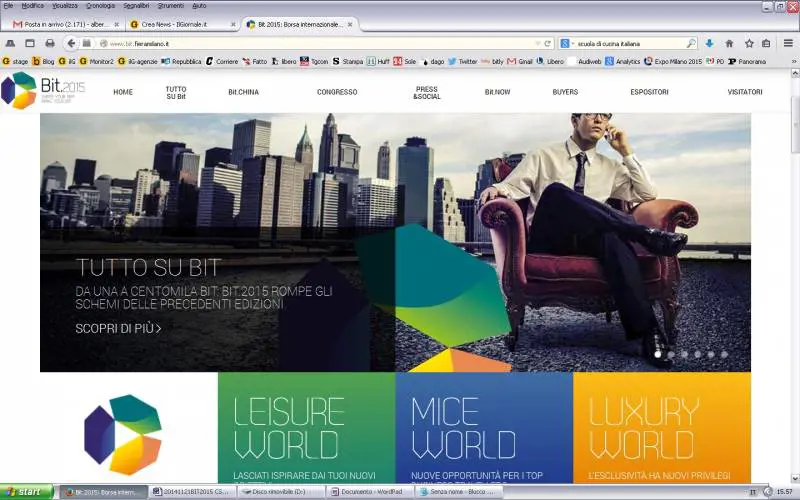Reload the page with the refresh icon
Image resolution: width=800 pixels, height=500 pixels.
[x=547, y=43]
